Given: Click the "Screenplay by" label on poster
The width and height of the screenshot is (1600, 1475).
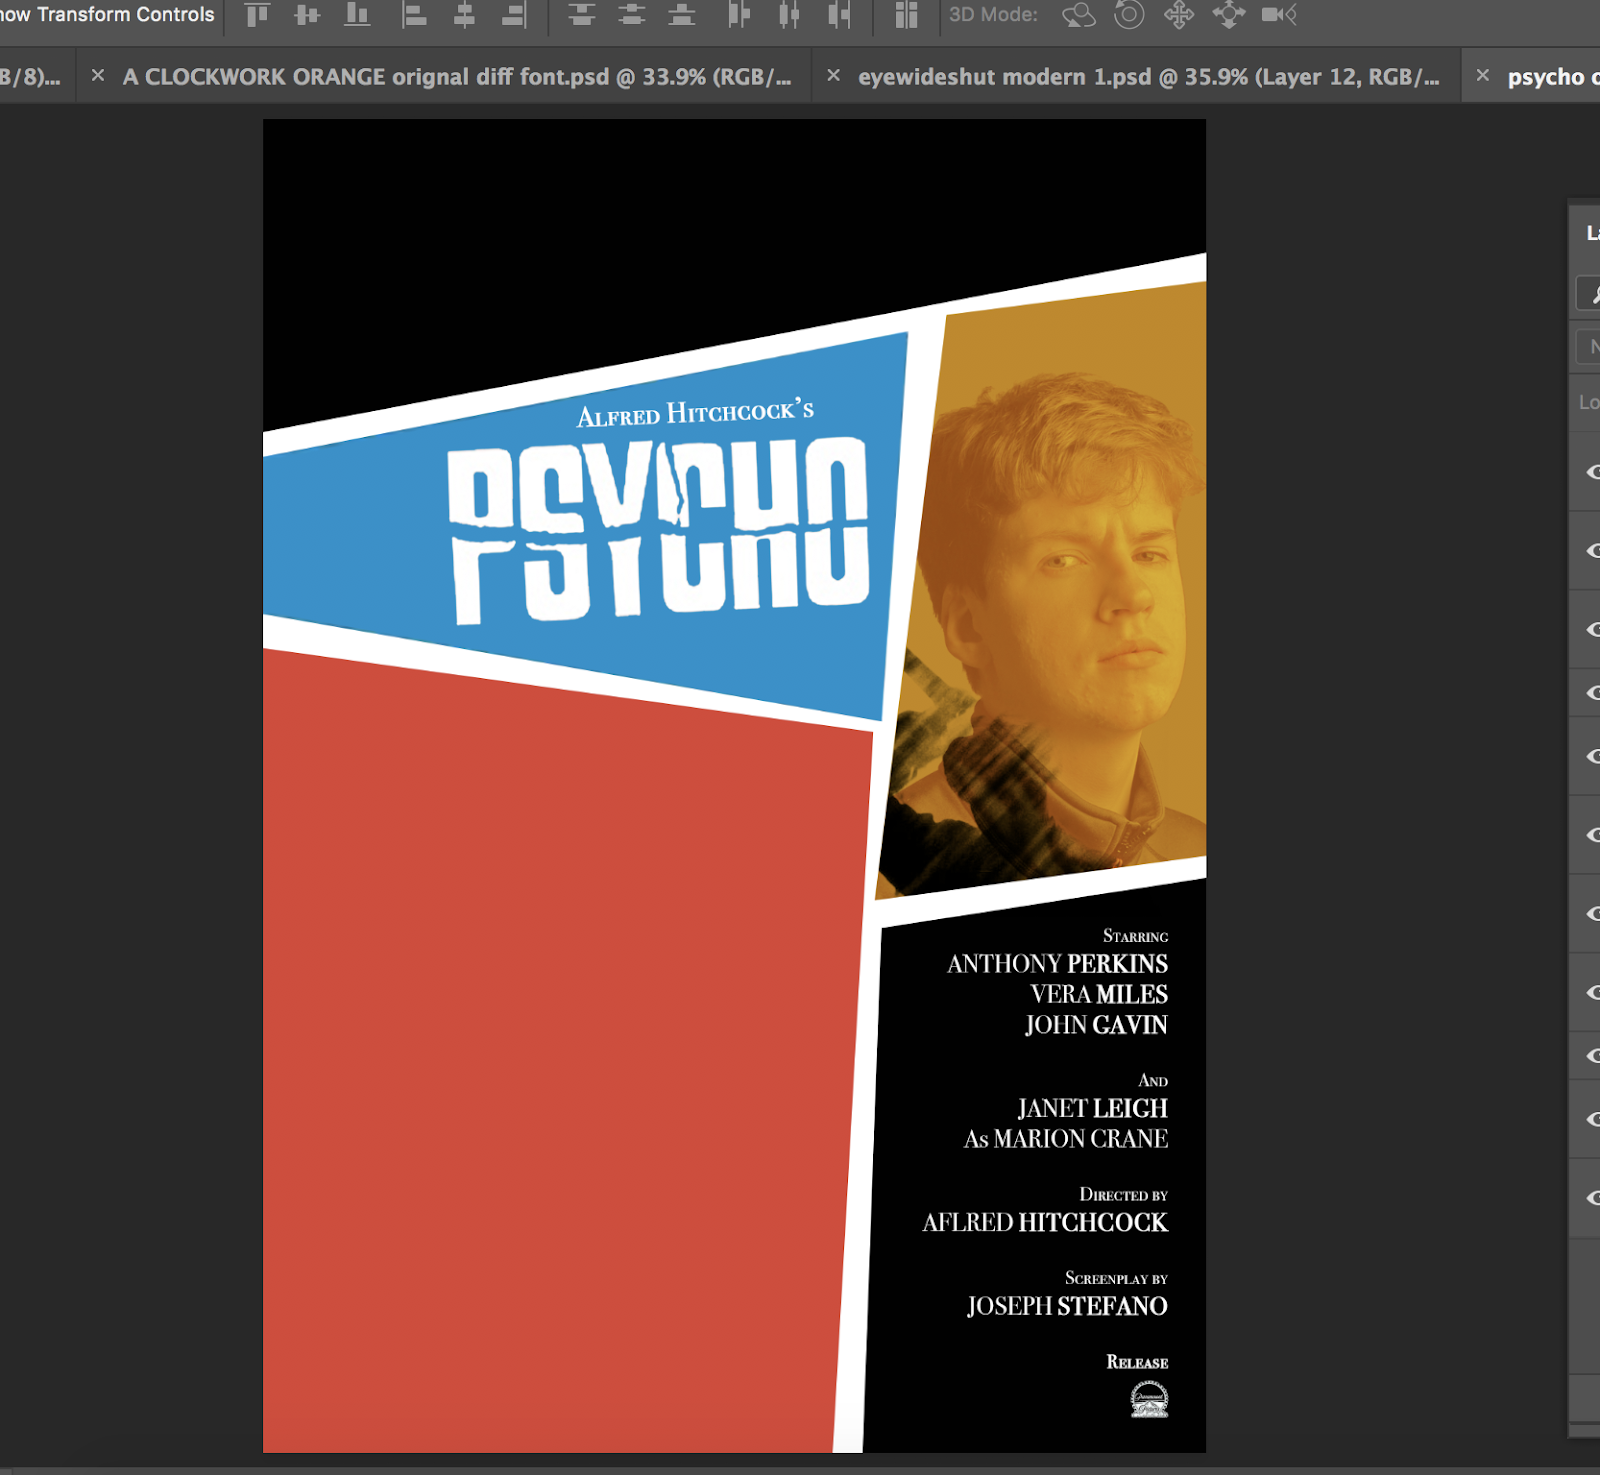Looking at the screenshot, I should [x=1116, y=1279].
